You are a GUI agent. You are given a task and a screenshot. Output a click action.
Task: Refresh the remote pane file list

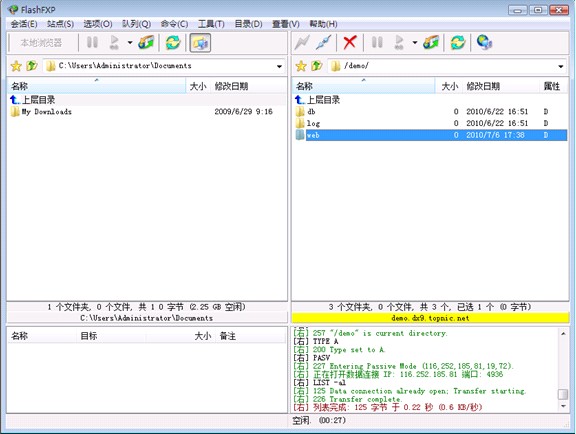tap(458, 43)
